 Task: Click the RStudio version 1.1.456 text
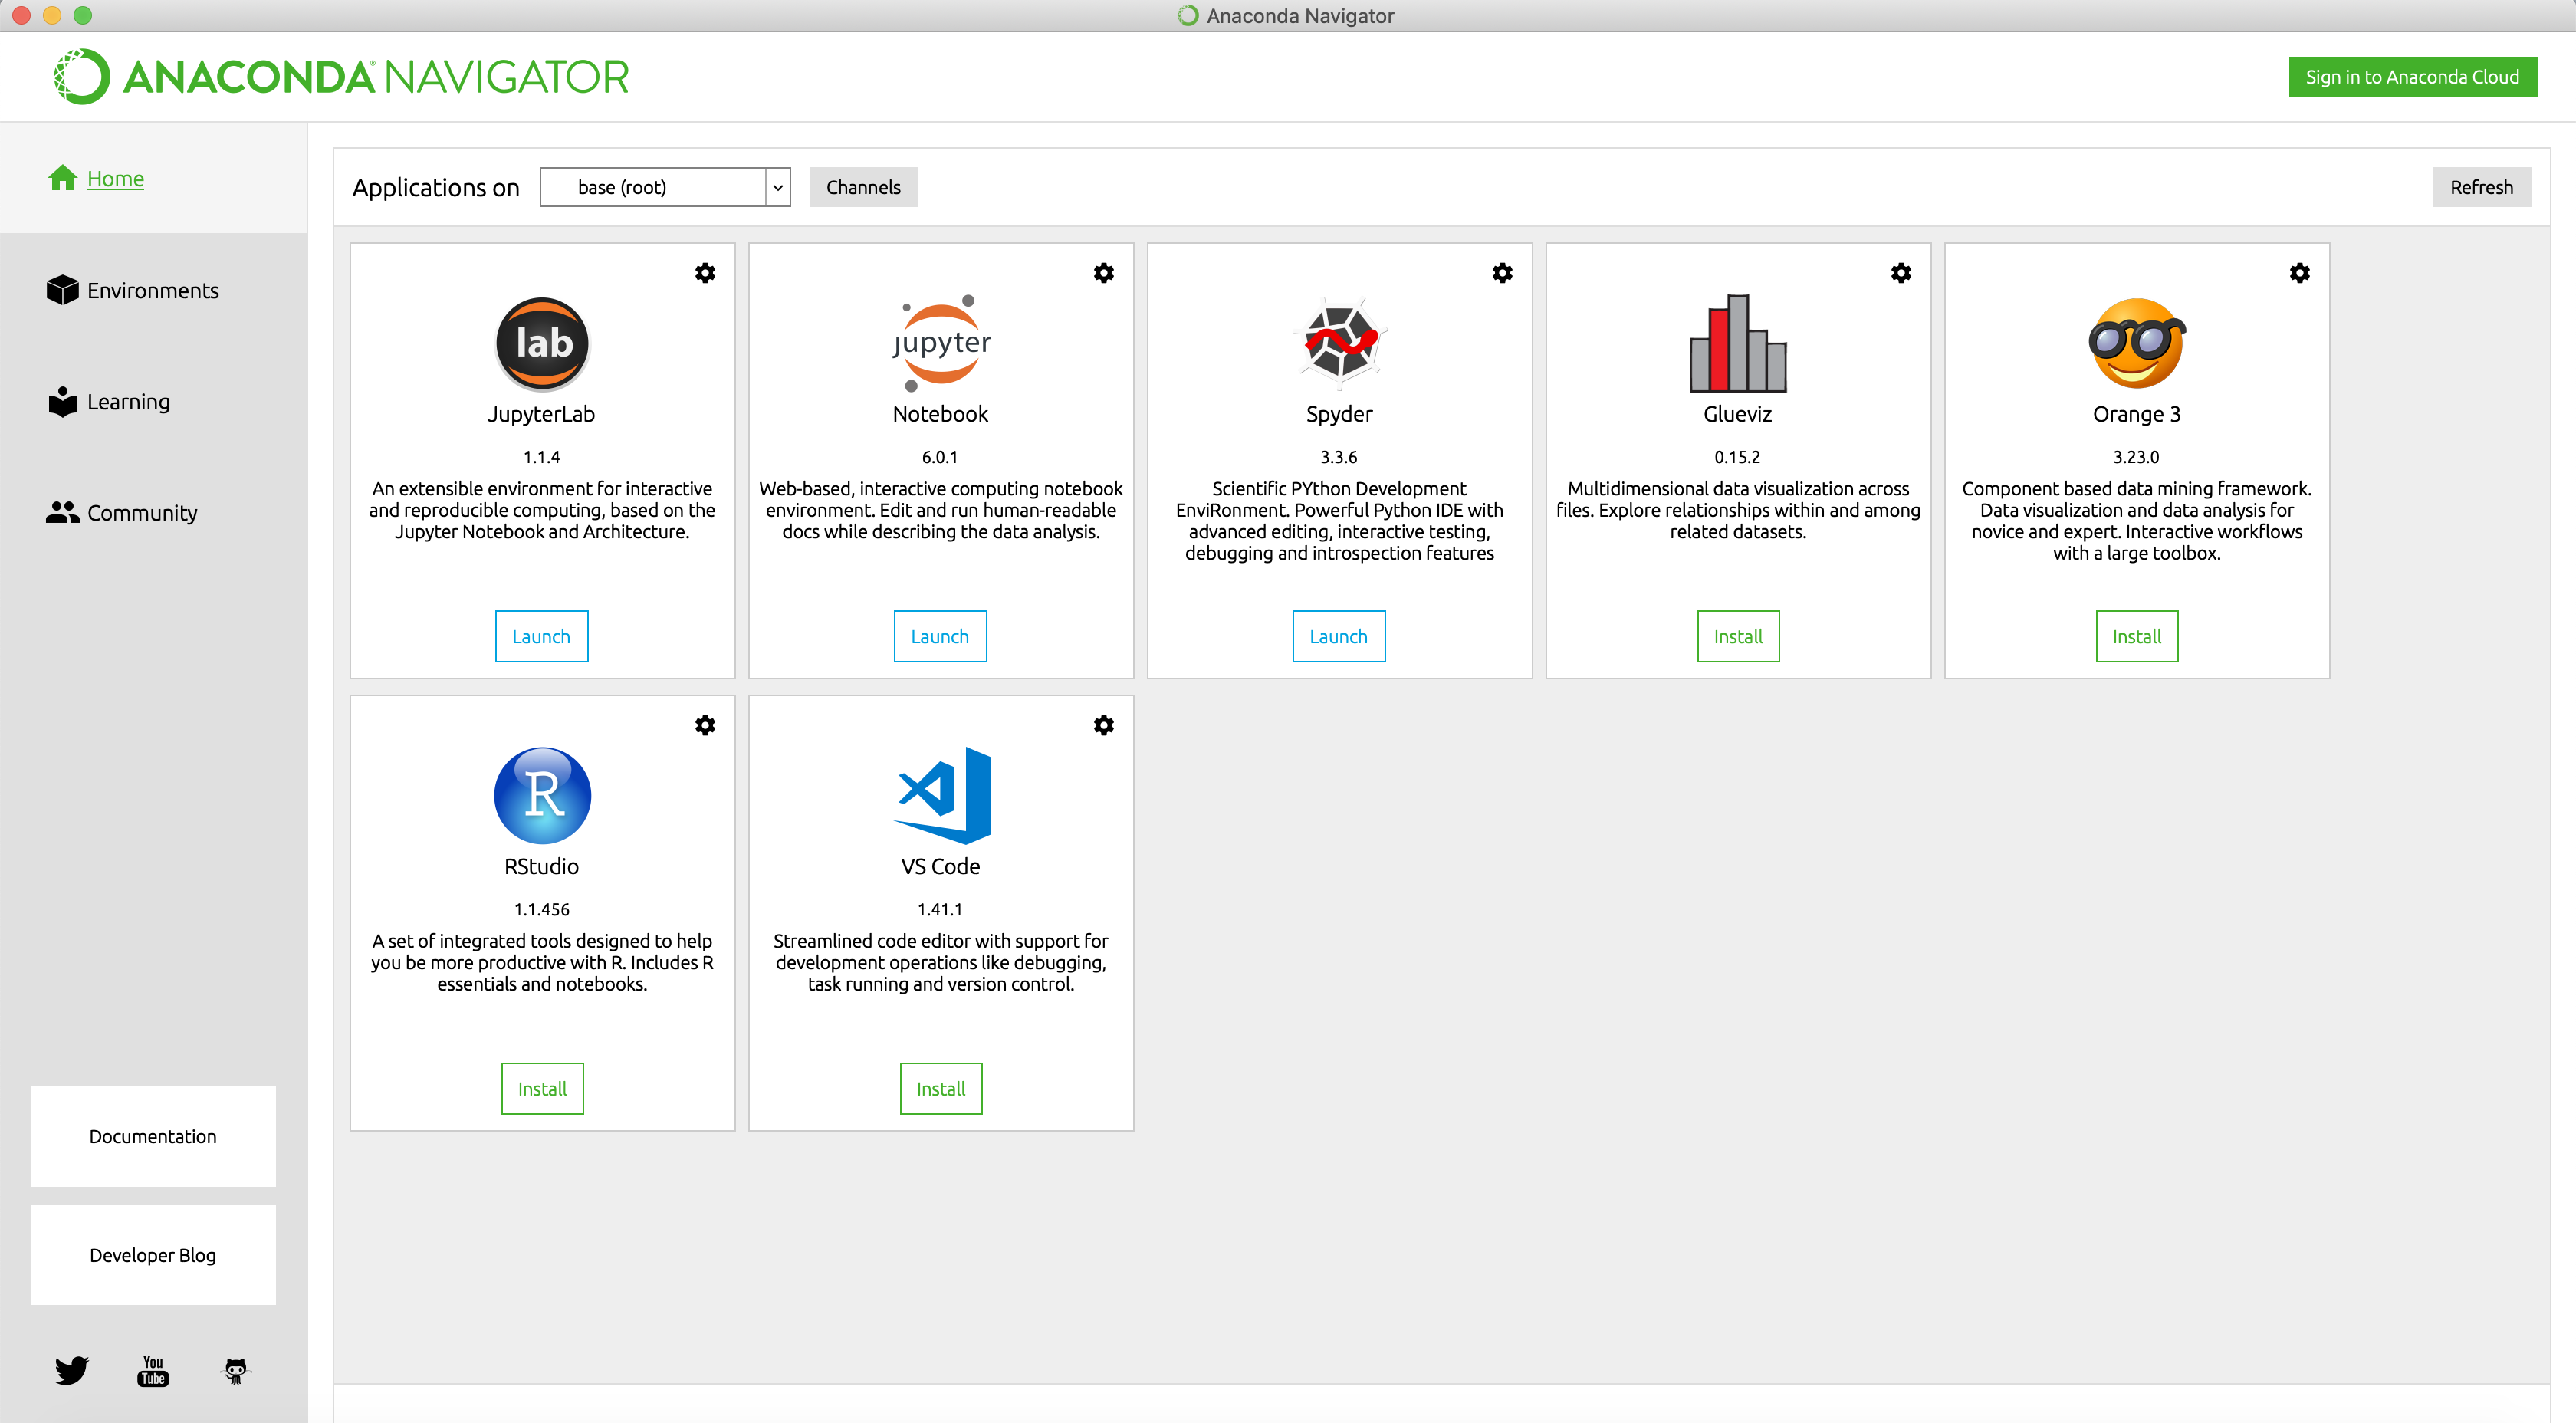[x=542, y=909]
